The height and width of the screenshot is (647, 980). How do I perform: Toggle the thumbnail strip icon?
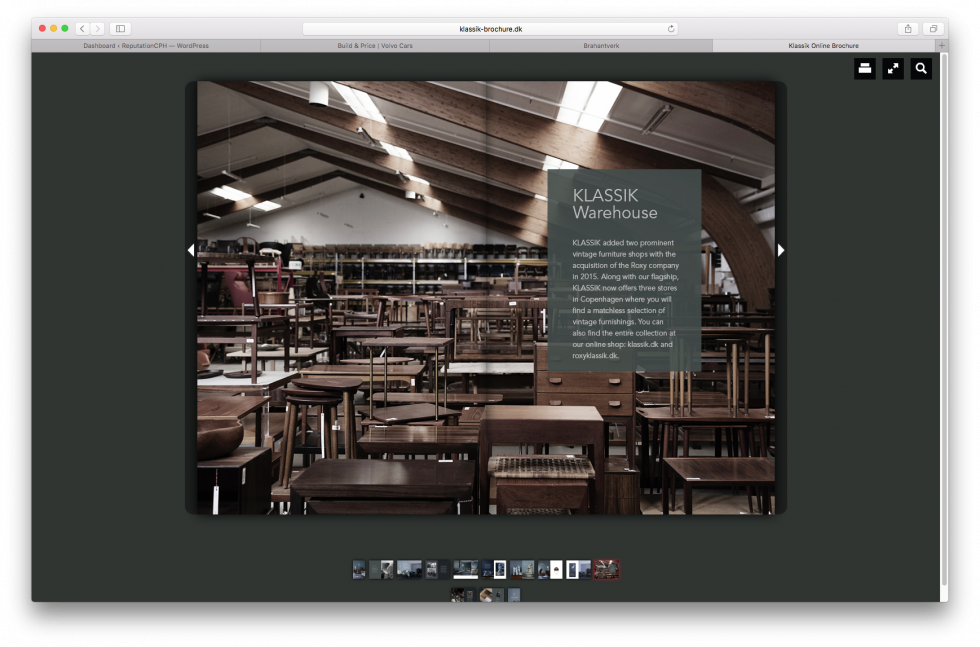[x=864, y=69]
